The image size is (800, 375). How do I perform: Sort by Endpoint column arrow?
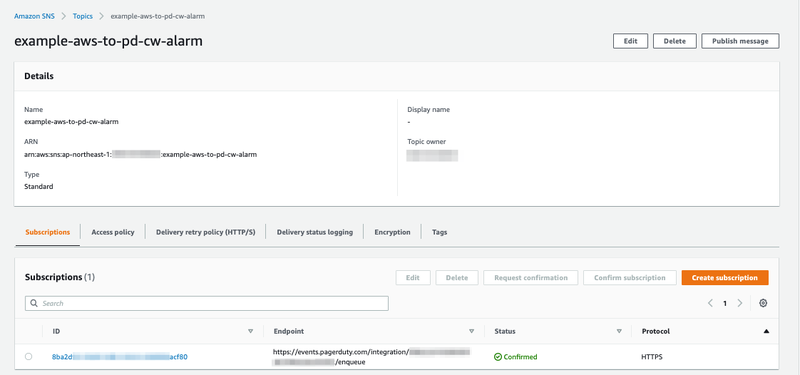[x=472, y=331]
